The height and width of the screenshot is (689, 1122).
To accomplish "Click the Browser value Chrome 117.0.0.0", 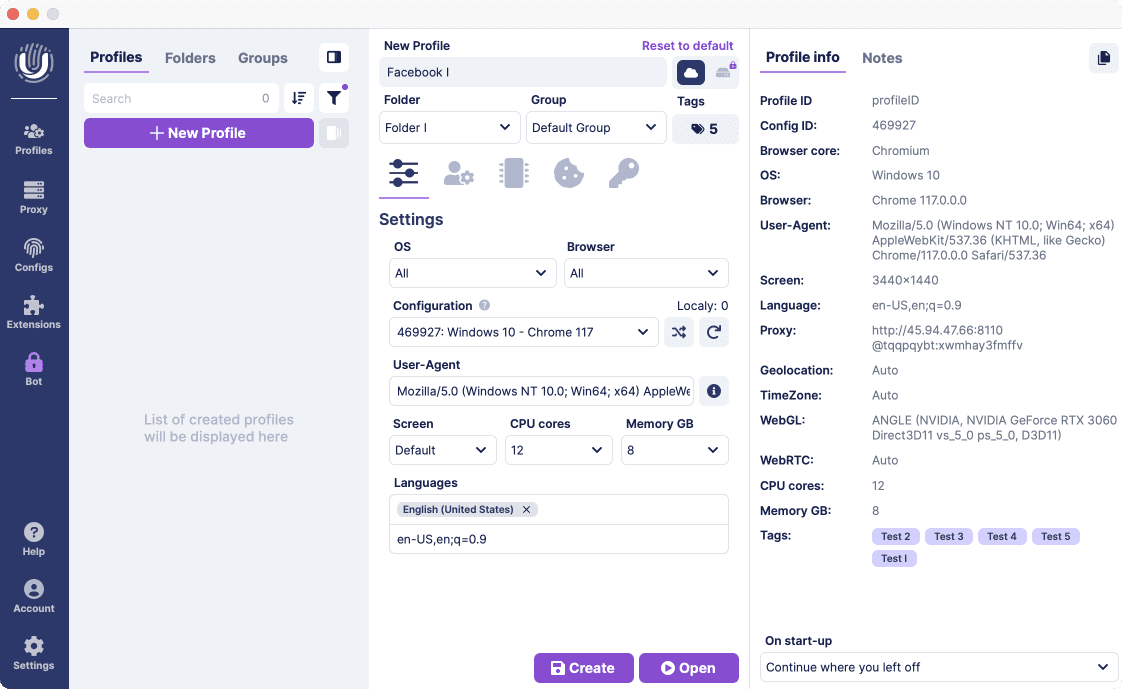I will [x=919, y=200].
